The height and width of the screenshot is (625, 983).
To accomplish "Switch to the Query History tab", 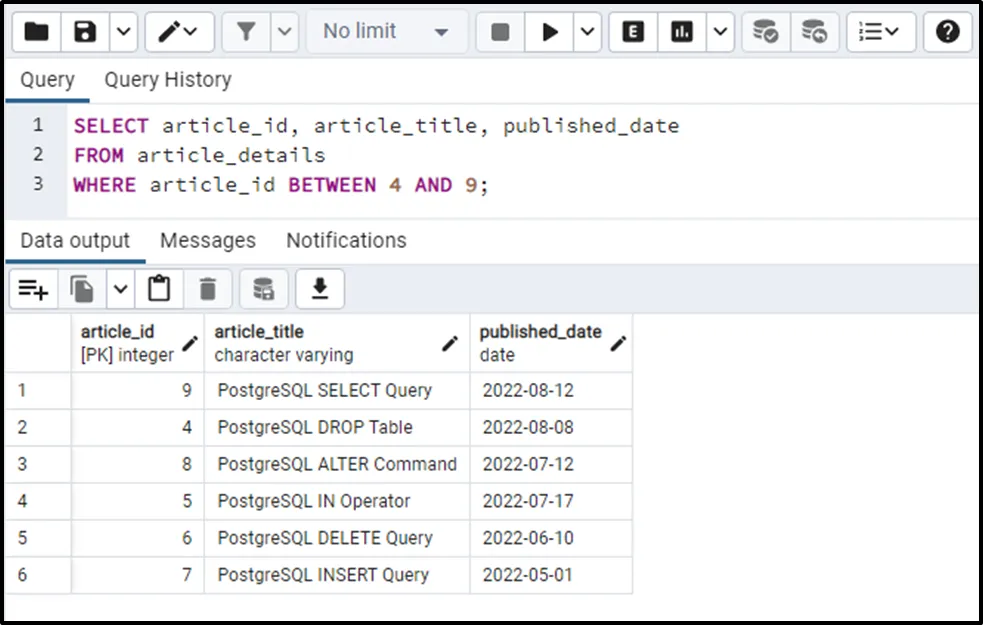I will click(x=167, y=80).
